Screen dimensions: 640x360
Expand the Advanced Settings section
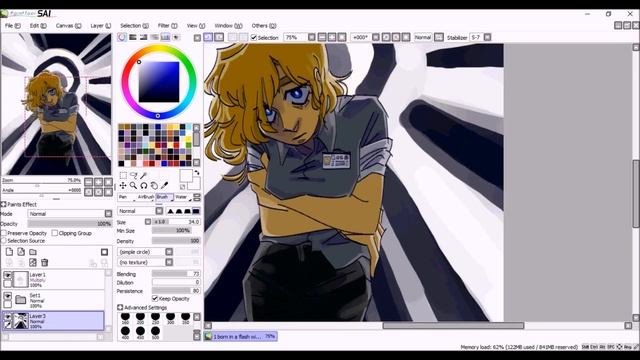(120, 307)
